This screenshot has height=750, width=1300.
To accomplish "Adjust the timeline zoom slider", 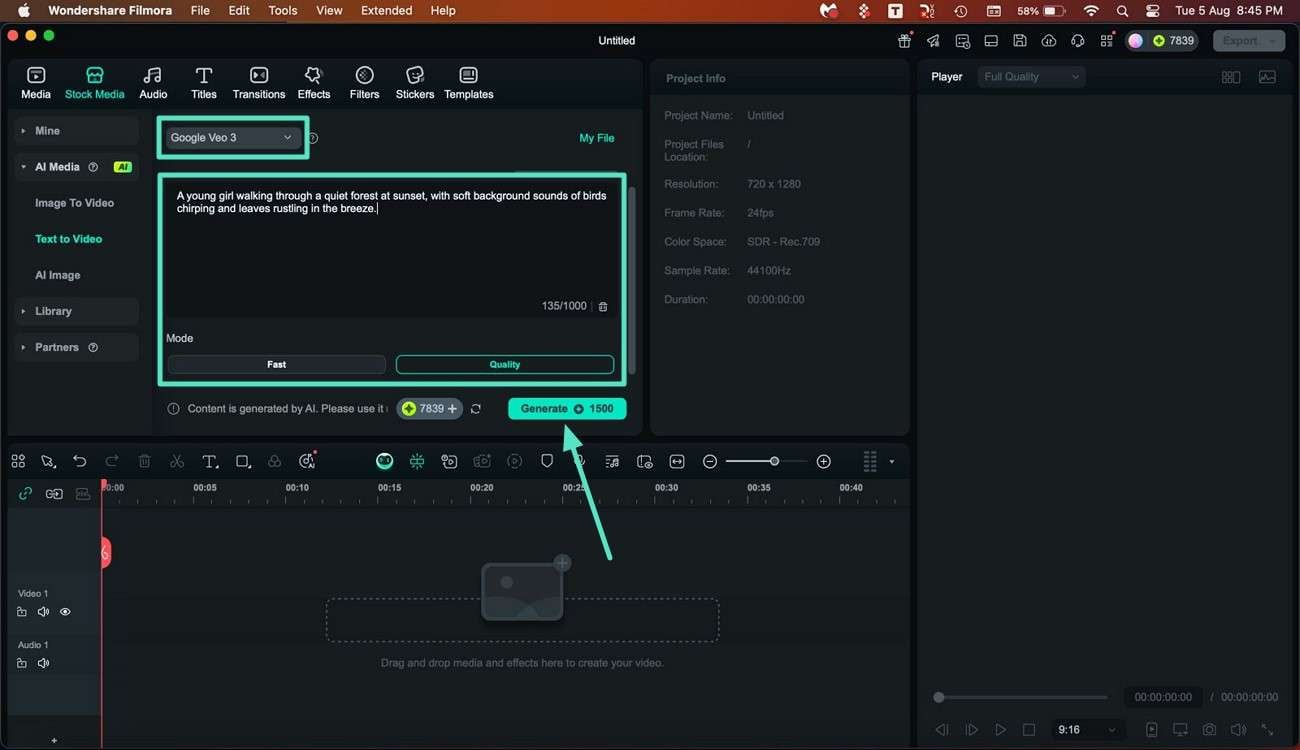I will point(774,461).
